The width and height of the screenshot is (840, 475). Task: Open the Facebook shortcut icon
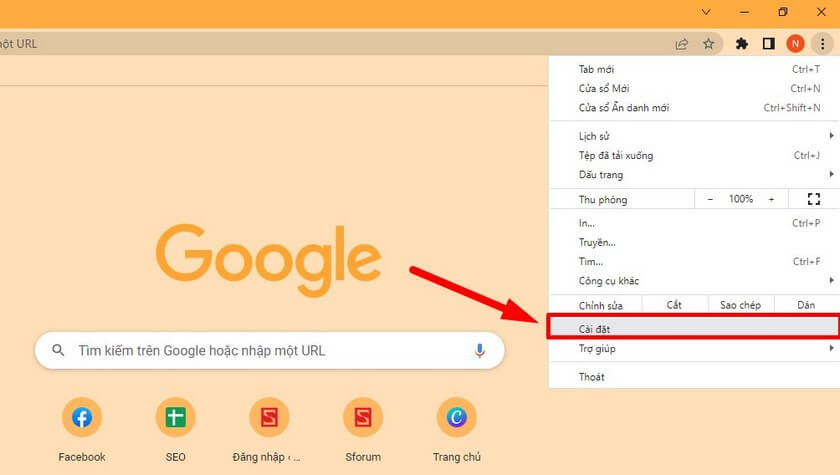click(82, 418)
